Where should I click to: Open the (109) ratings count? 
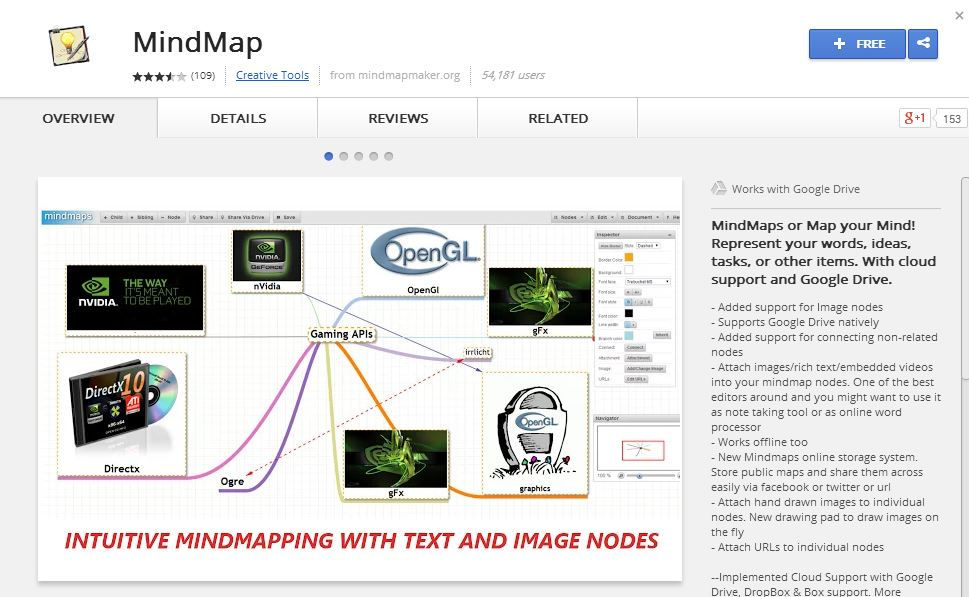(203, 75)
